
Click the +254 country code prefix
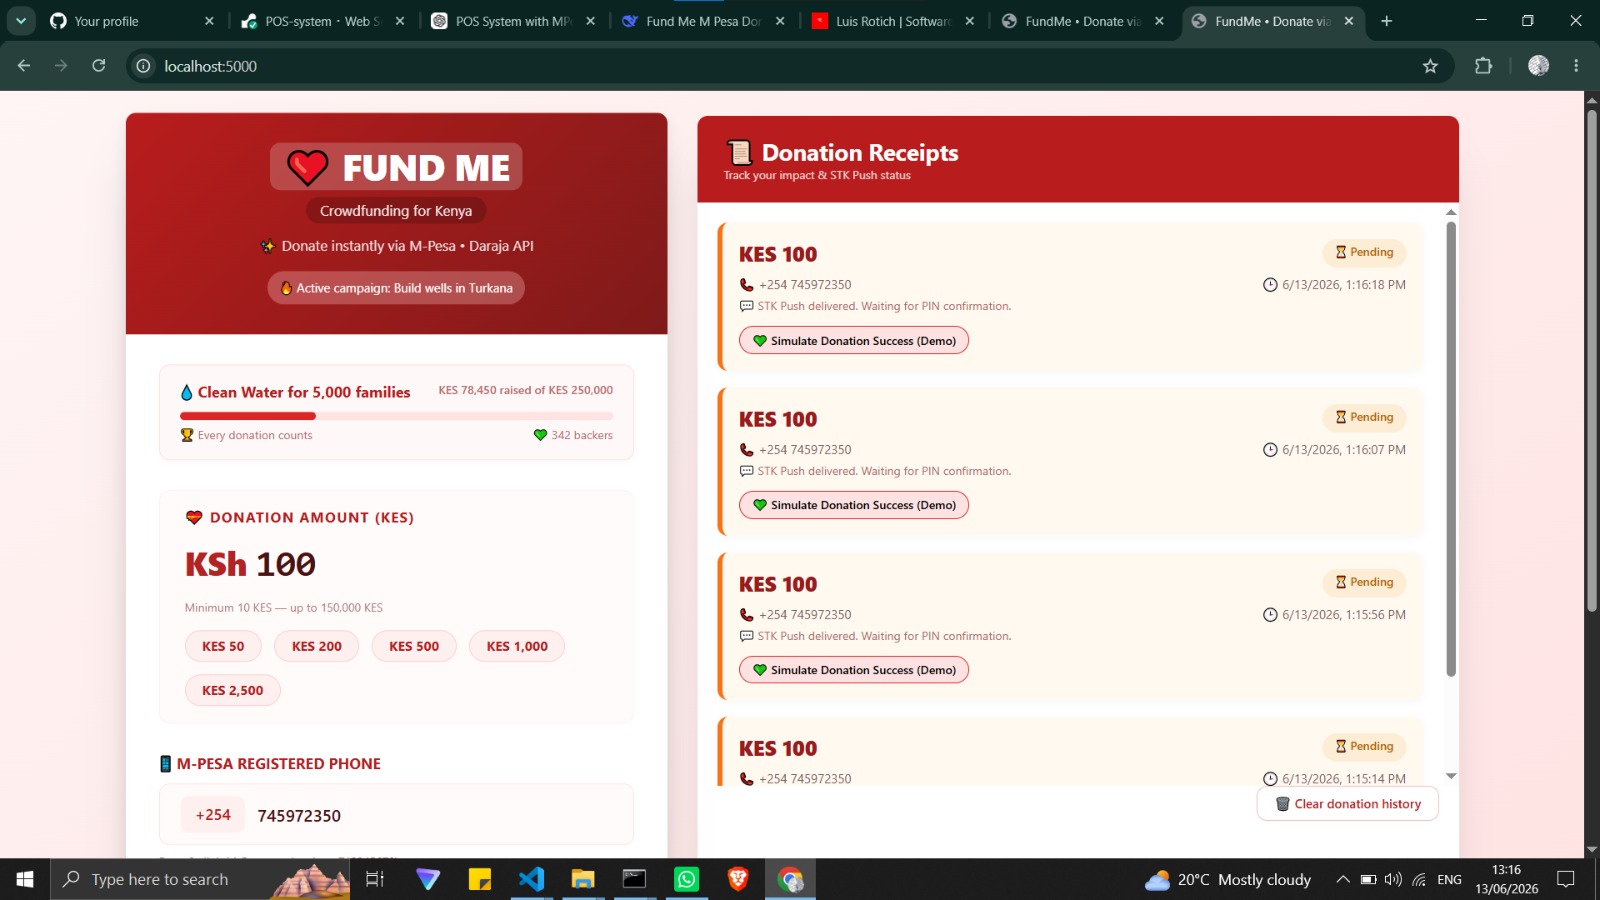coord(213,815)
